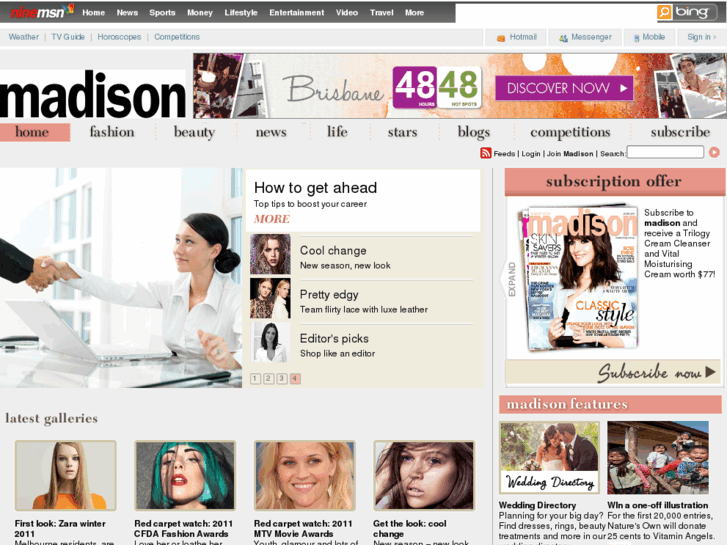Click Travel in the ninemsn bar
727x545 pixels.
click(x=382, y=13)
